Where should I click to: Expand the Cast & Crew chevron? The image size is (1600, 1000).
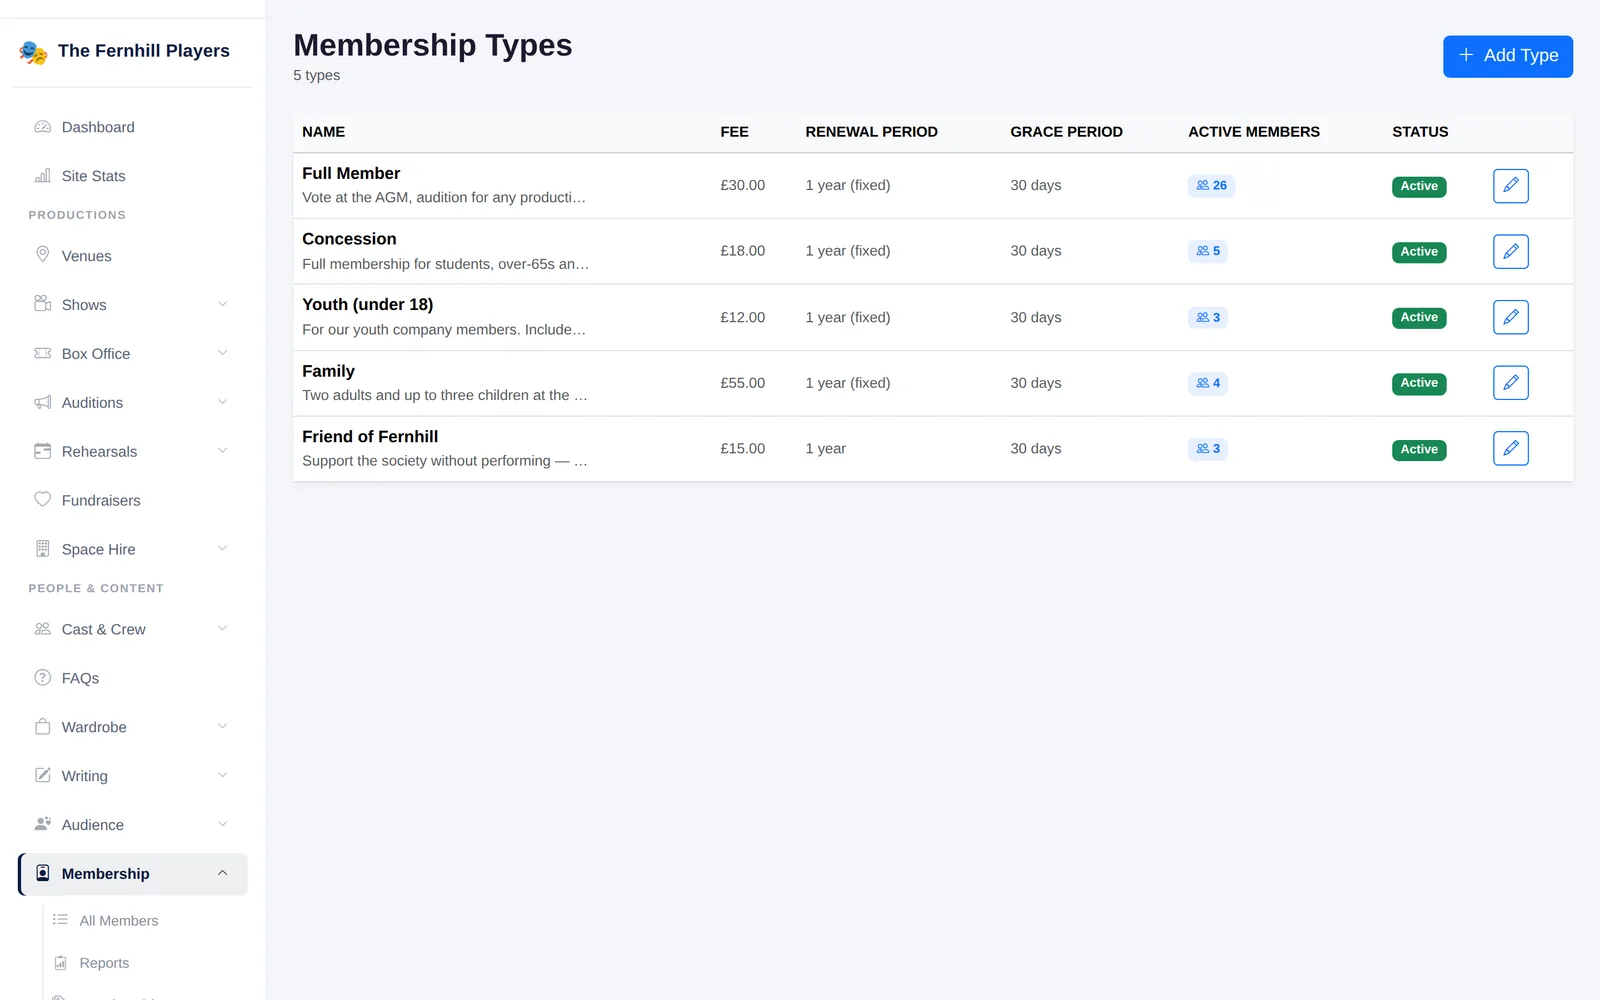point(223,629)
